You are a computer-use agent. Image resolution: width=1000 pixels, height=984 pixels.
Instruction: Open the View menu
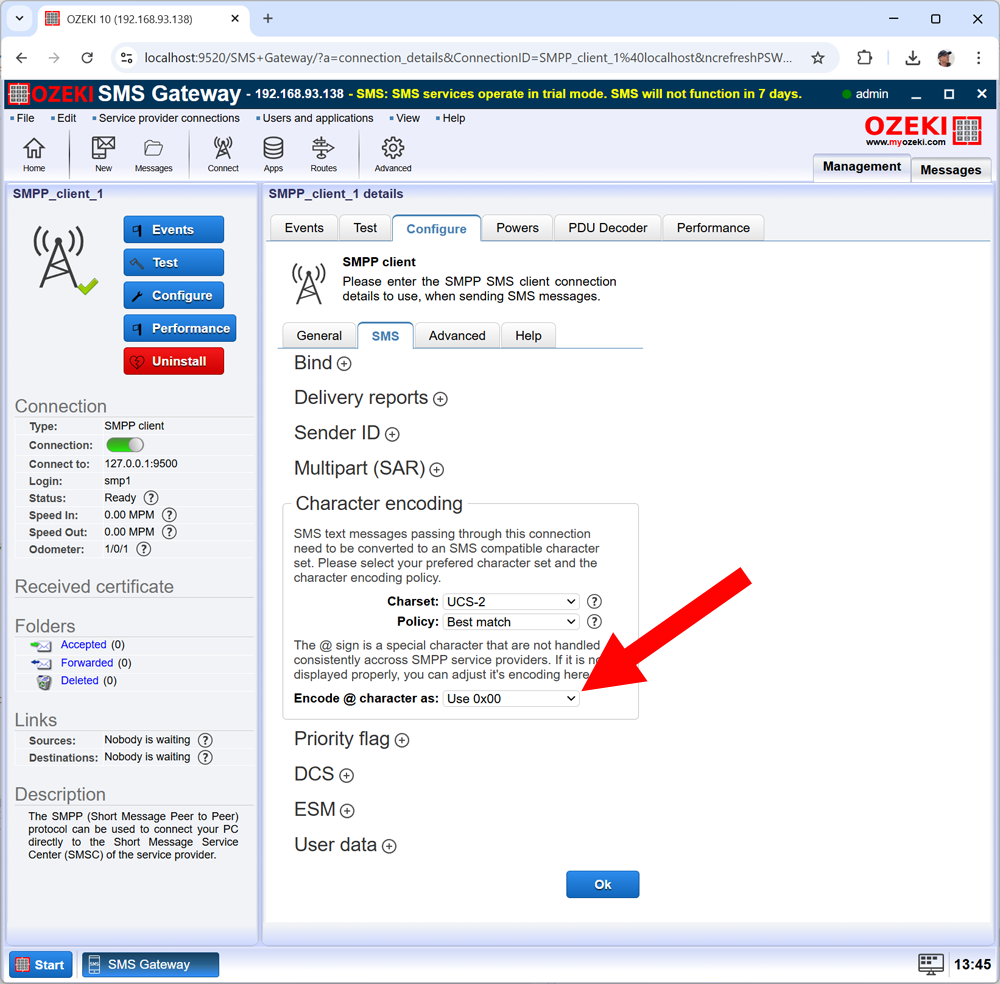[x=408, y=118]
